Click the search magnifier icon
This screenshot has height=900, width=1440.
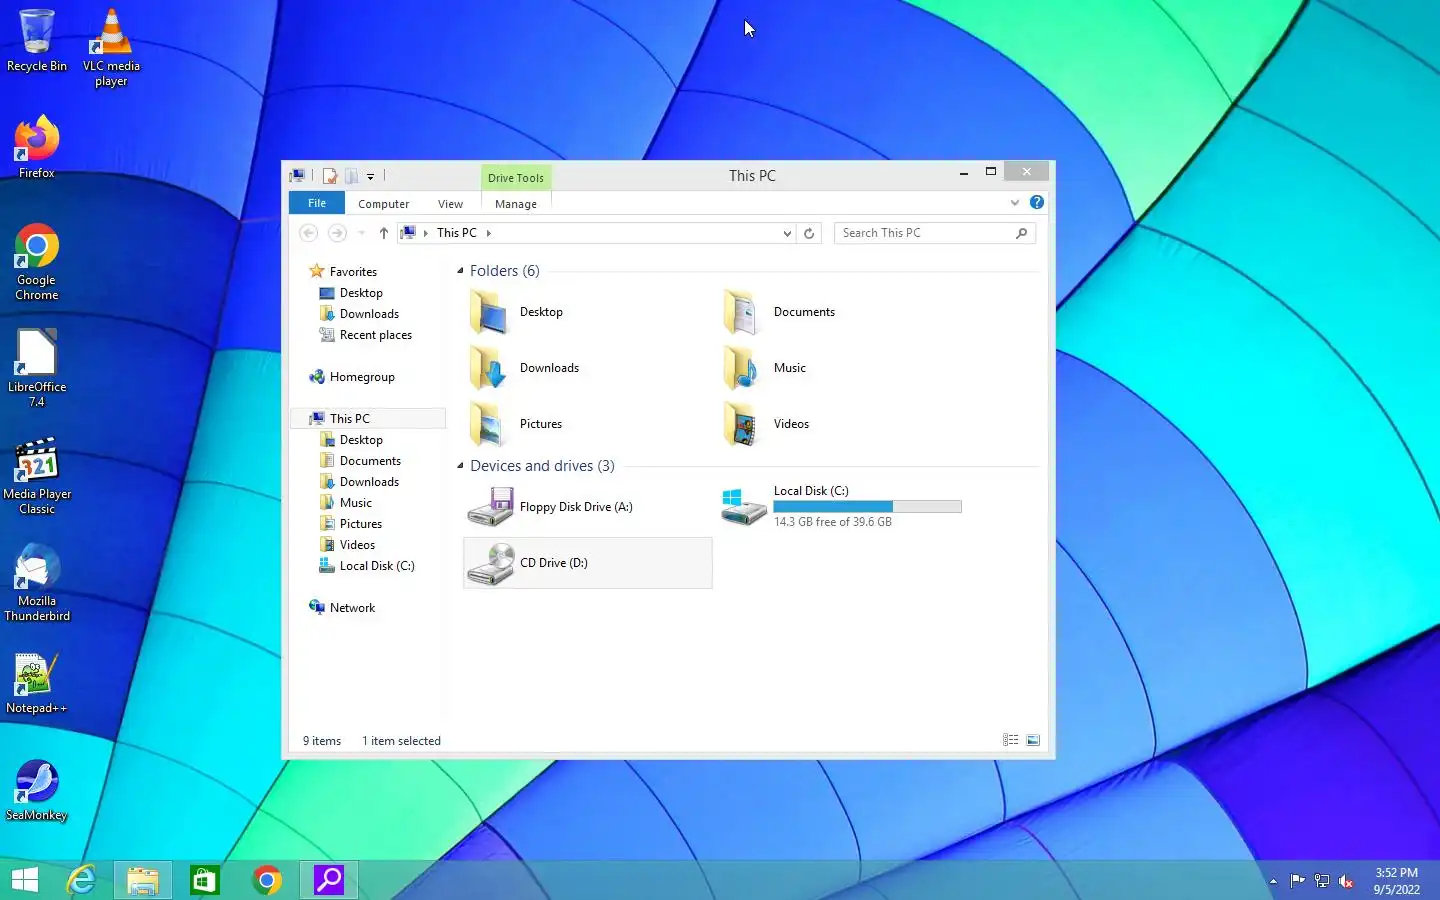(1021, 233)
